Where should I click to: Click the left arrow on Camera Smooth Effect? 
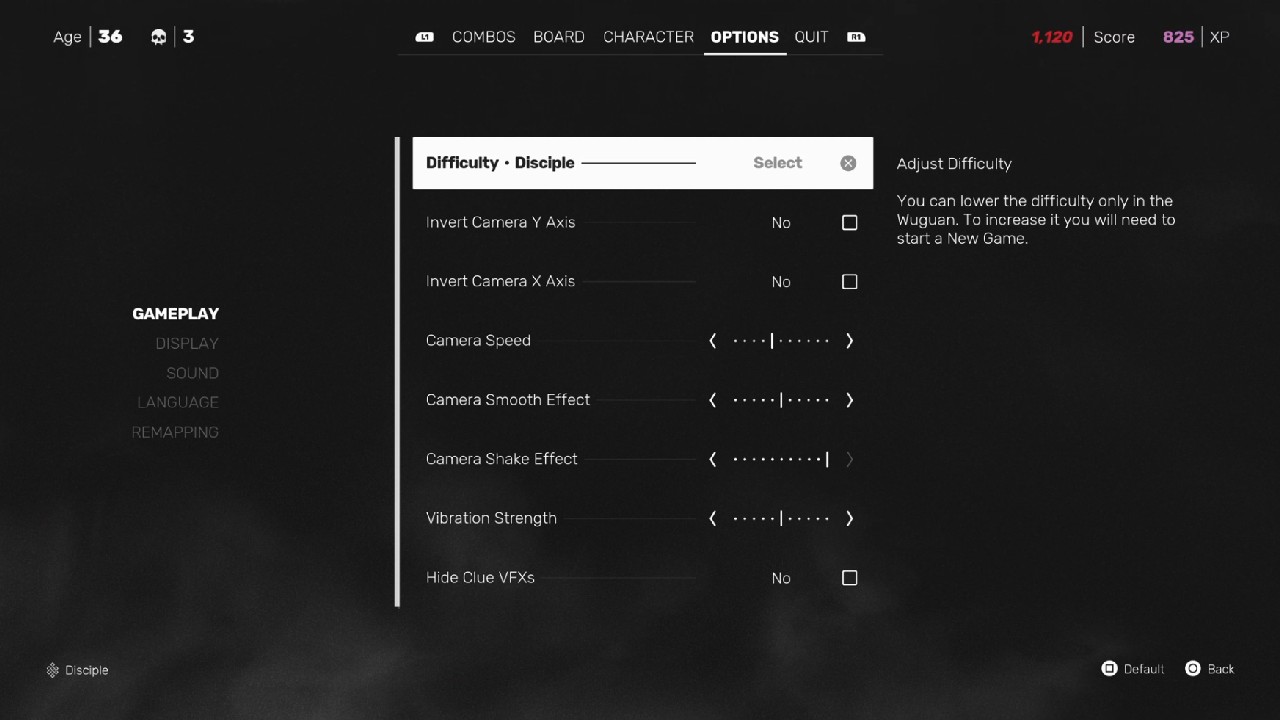(x=712, y=399)
